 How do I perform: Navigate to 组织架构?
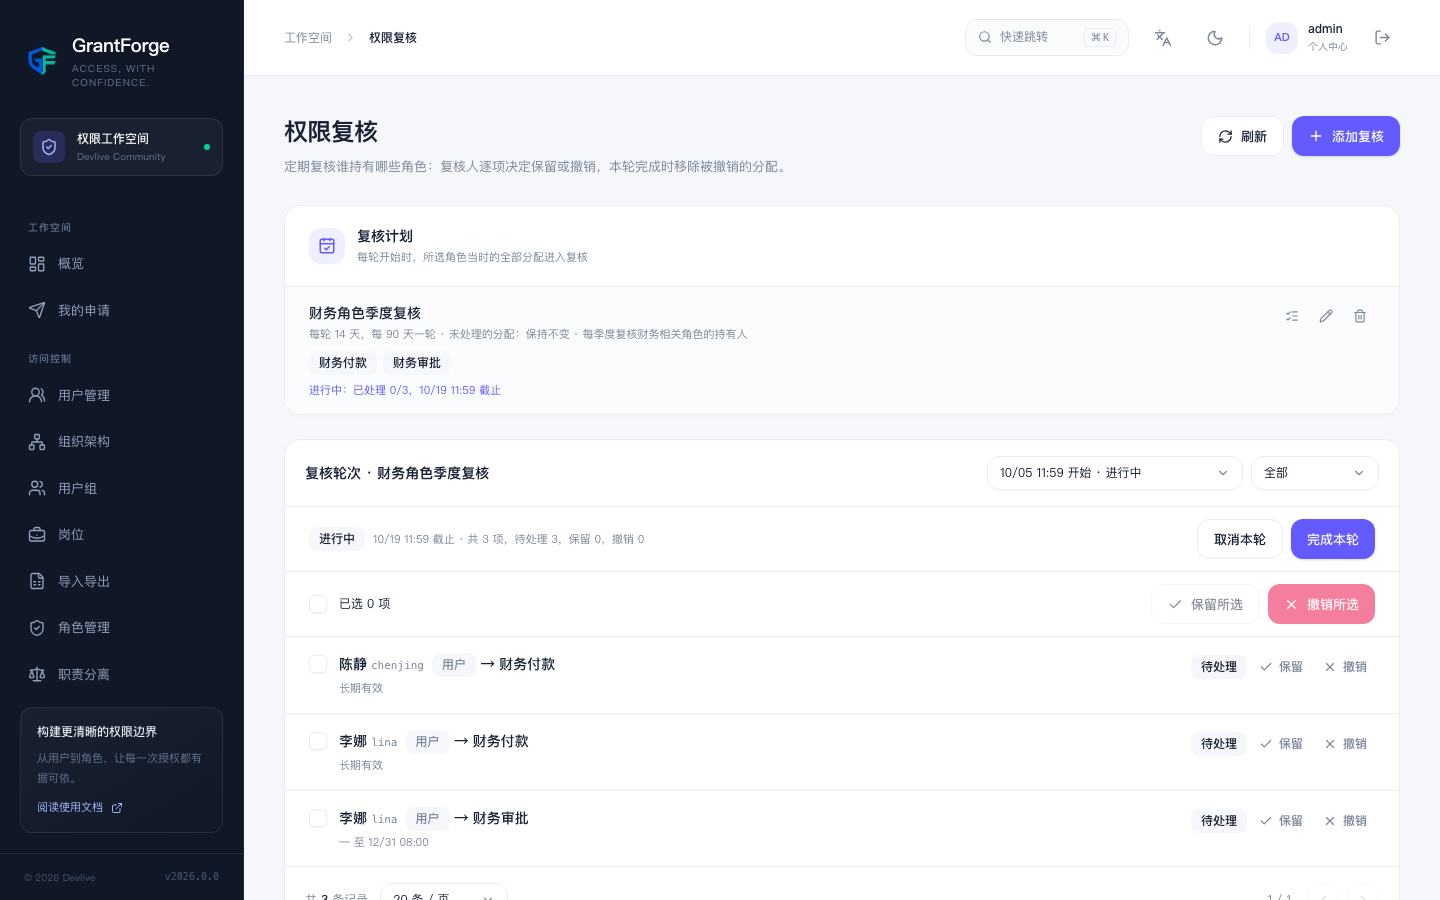click(x=121, y=442)
